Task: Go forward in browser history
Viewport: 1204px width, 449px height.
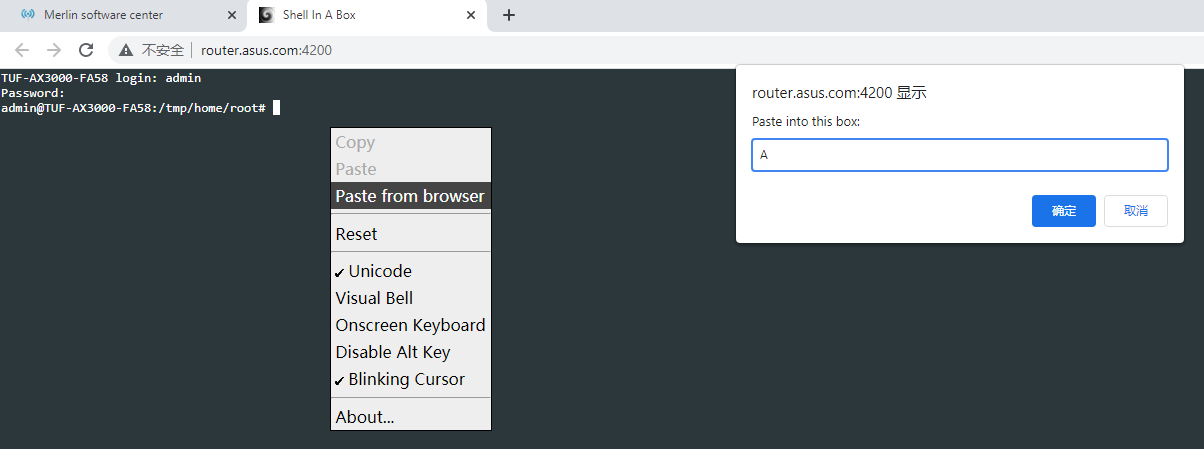Action: tap(54, 50)
